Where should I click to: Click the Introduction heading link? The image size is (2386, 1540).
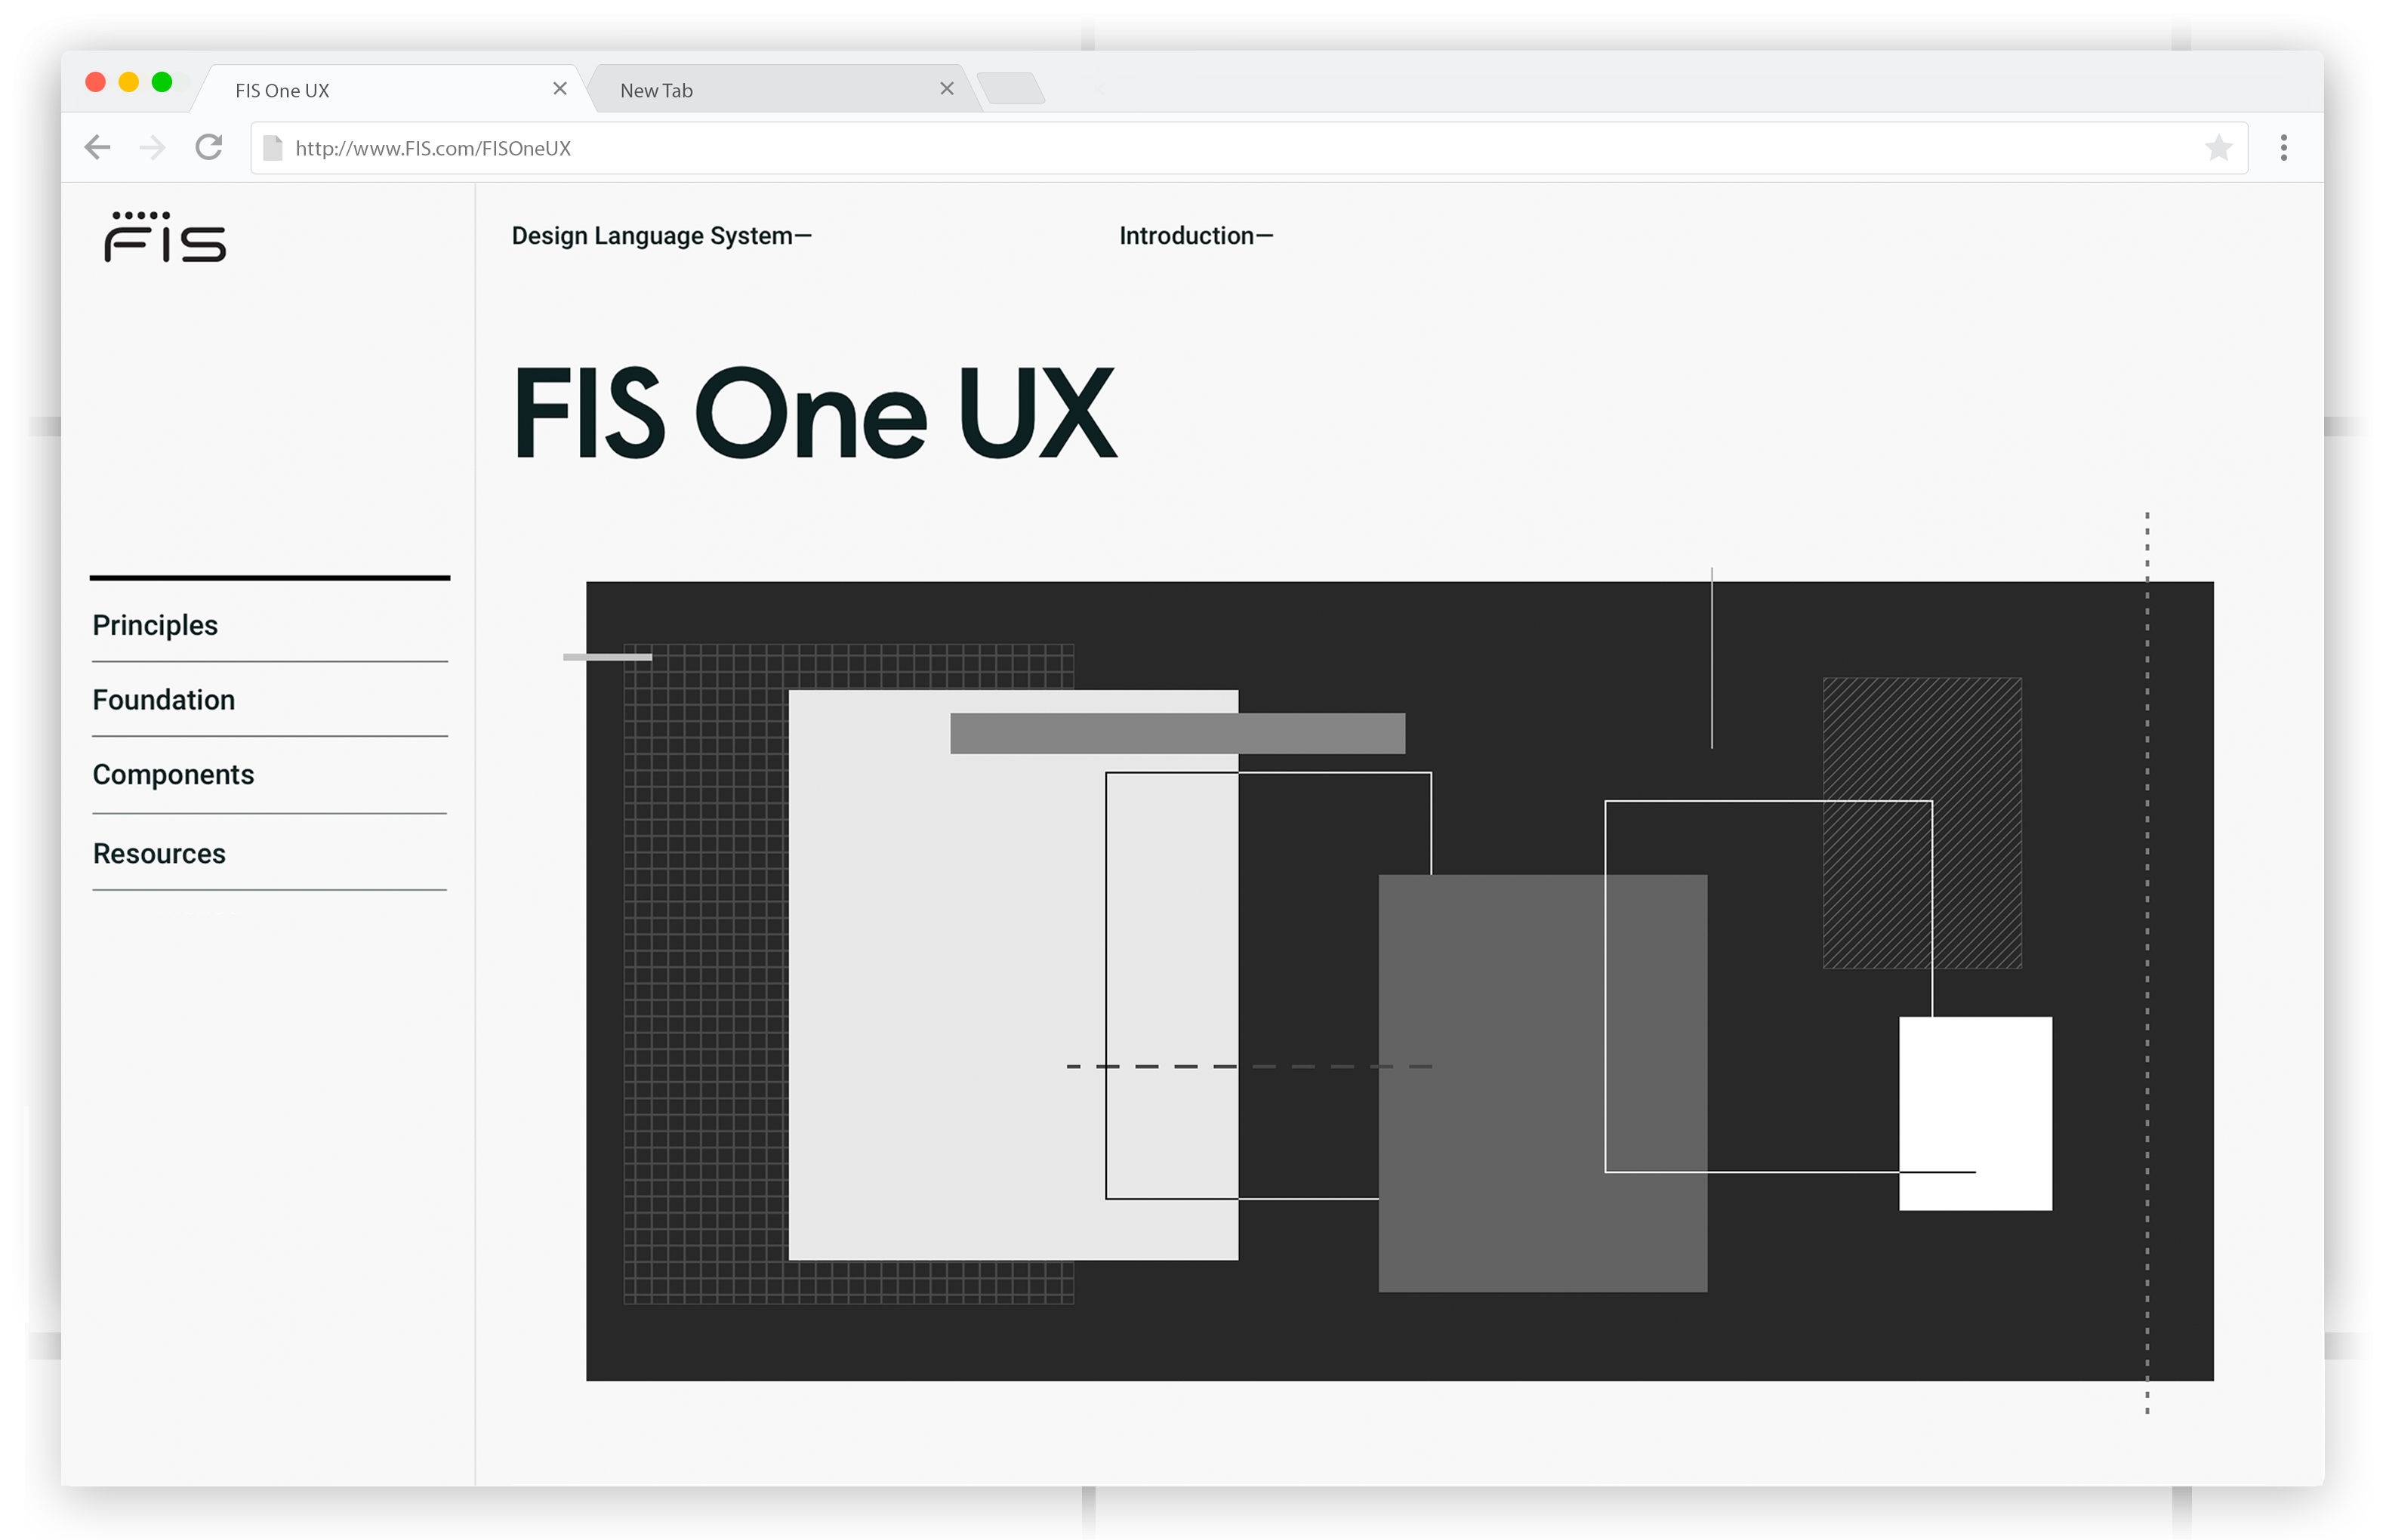[1195, 236]
